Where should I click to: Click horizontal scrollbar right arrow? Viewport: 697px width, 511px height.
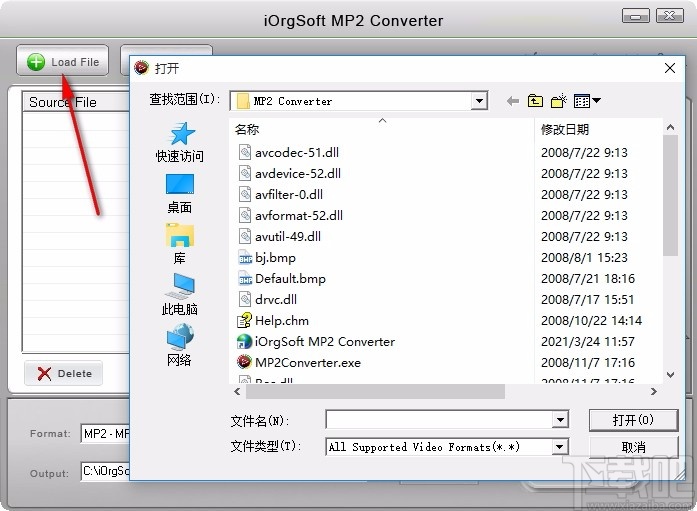[653, 391]
